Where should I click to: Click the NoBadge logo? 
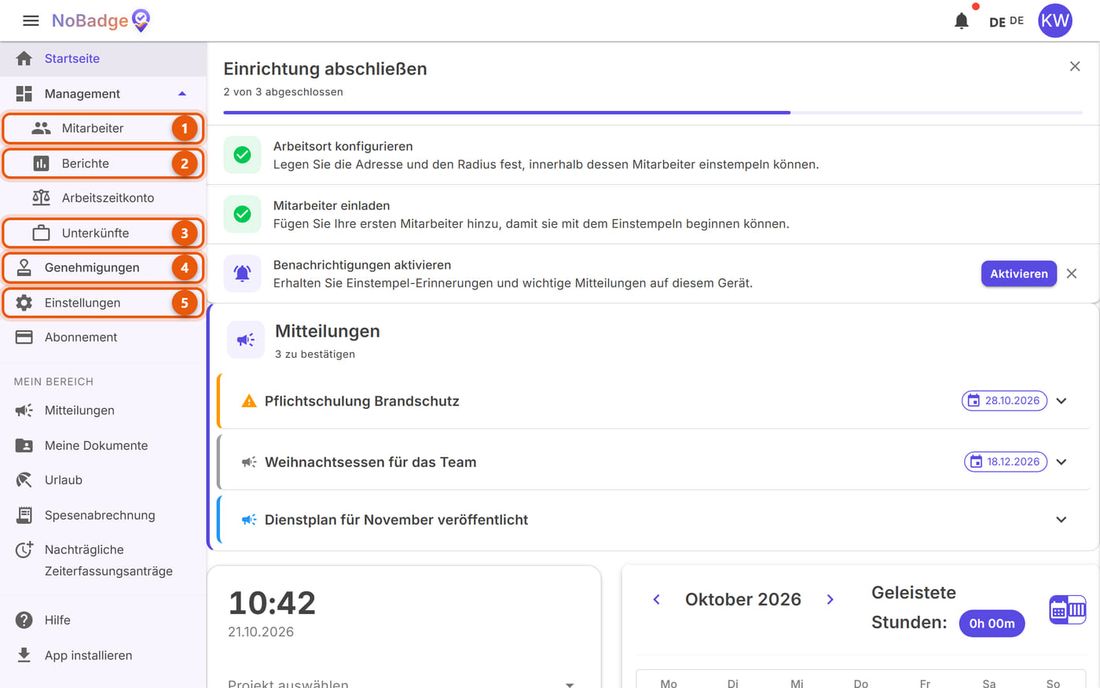(101, 20)
